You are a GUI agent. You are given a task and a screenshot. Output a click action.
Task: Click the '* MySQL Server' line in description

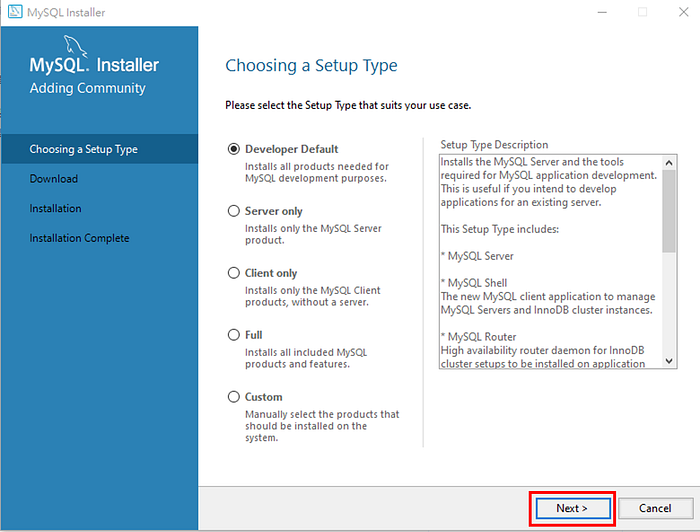(x=477, y=256)
